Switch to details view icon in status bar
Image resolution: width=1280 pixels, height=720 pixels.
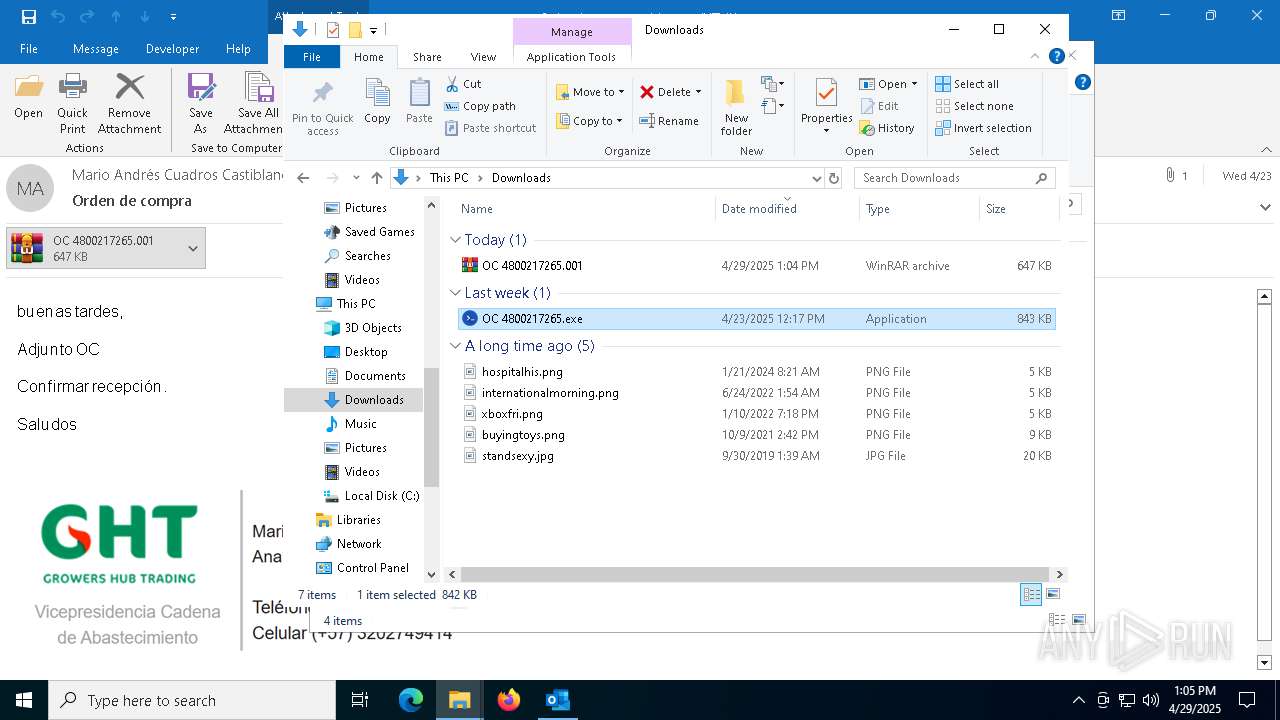[x=1031, y=594]
